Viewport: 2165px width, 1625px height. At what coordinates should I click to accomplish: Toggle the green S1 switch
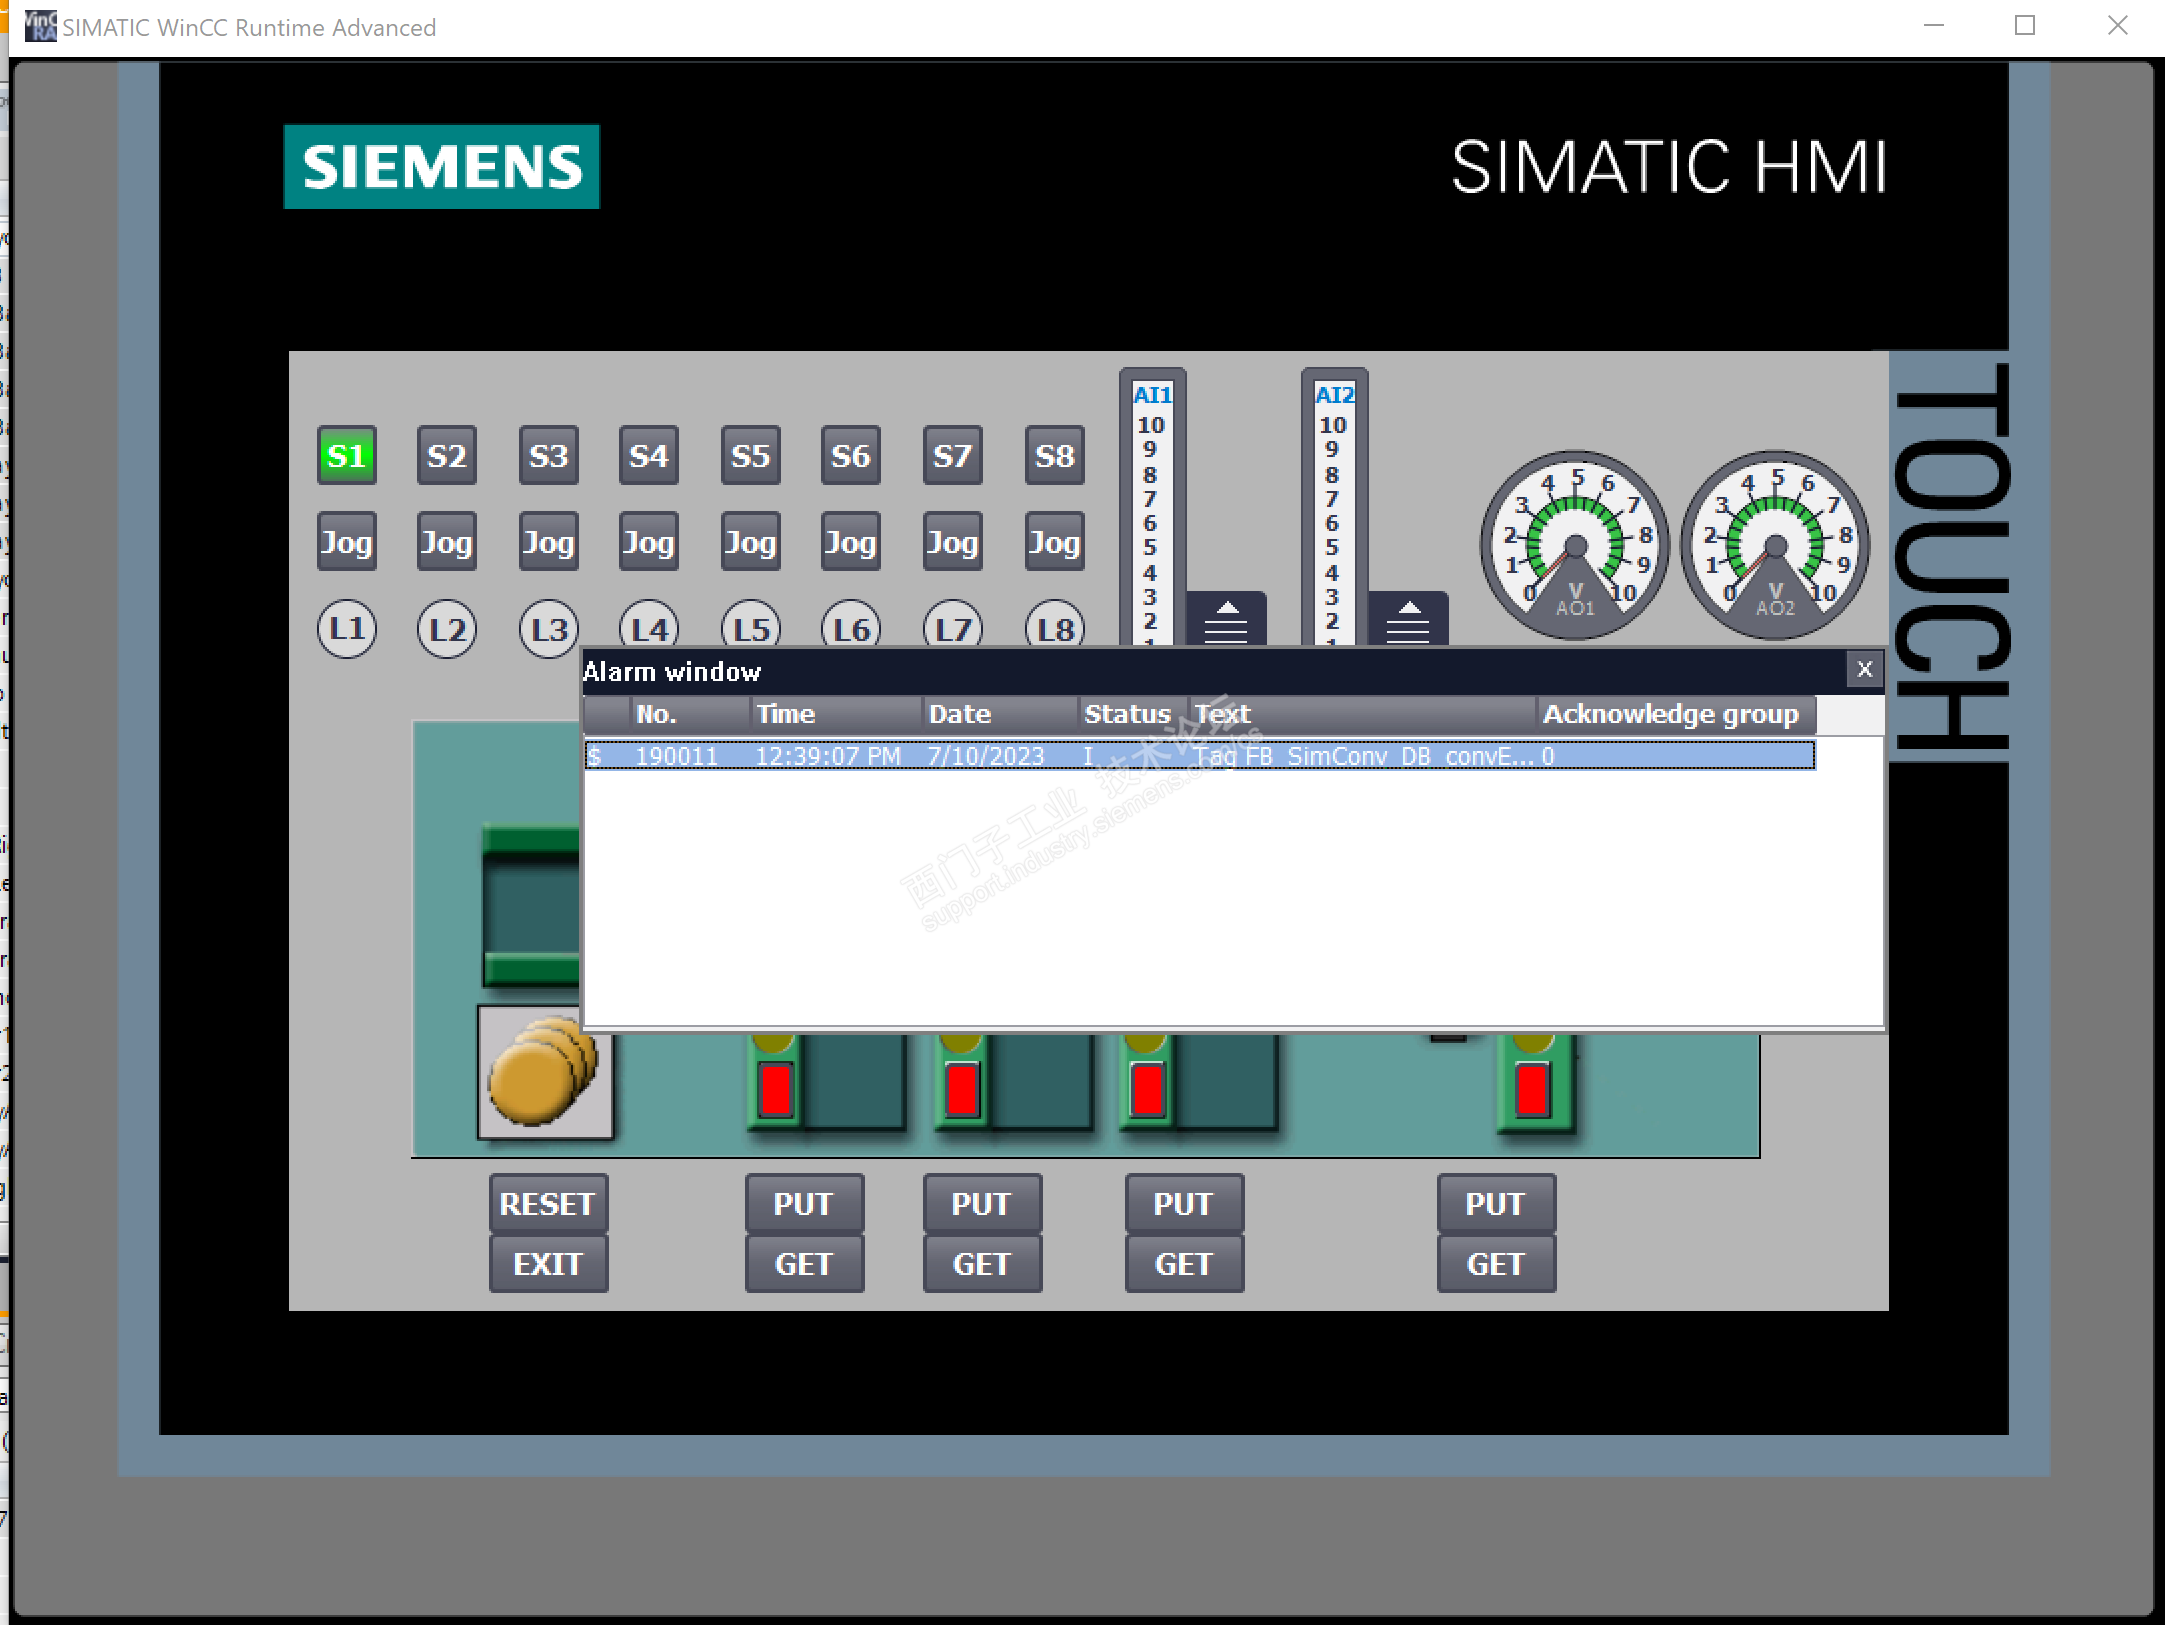(346, 456)
